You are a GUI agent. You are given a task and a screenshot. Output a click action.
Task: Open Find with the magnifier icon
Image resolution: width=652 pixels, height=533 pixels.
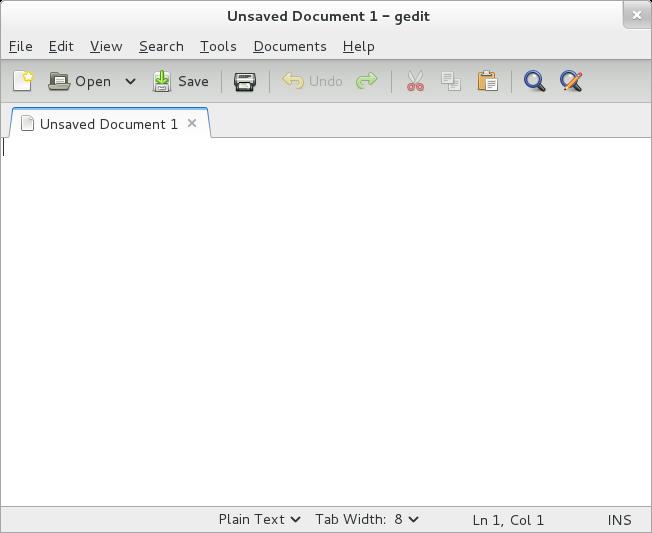[535, 81]
